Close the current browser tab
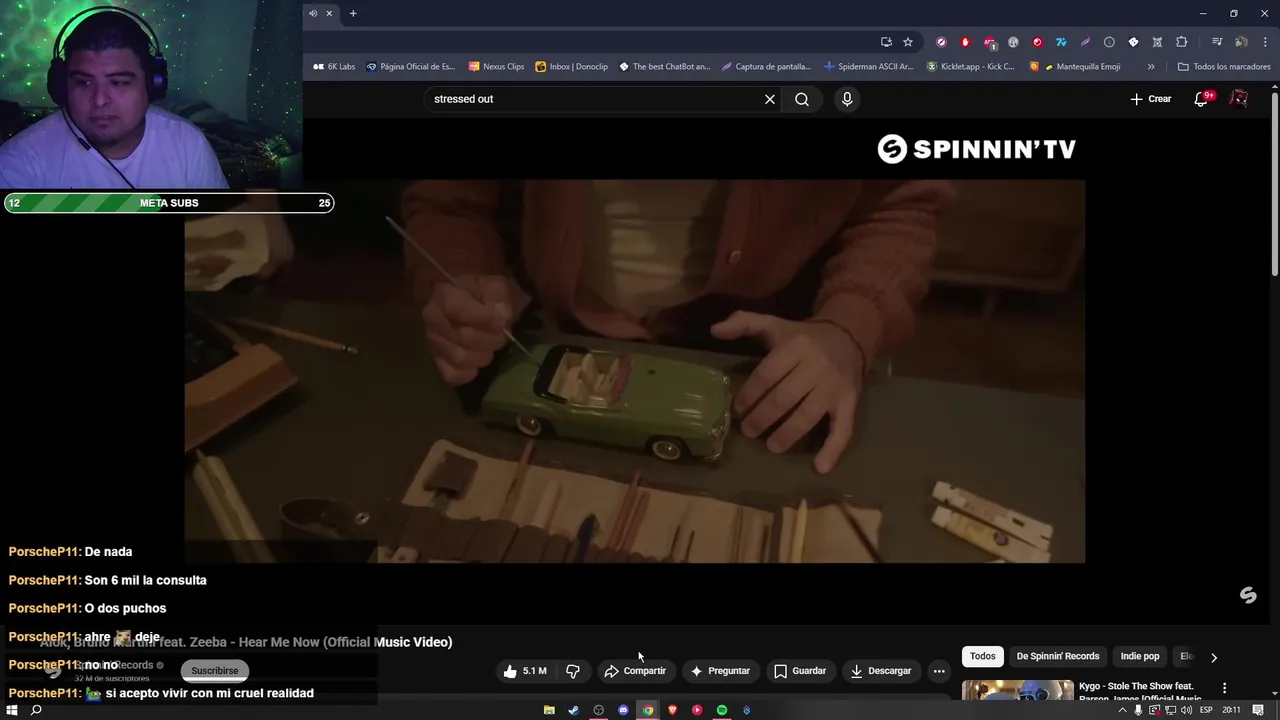This screenshot has width=1280, height=720. [x=329, y=13]
